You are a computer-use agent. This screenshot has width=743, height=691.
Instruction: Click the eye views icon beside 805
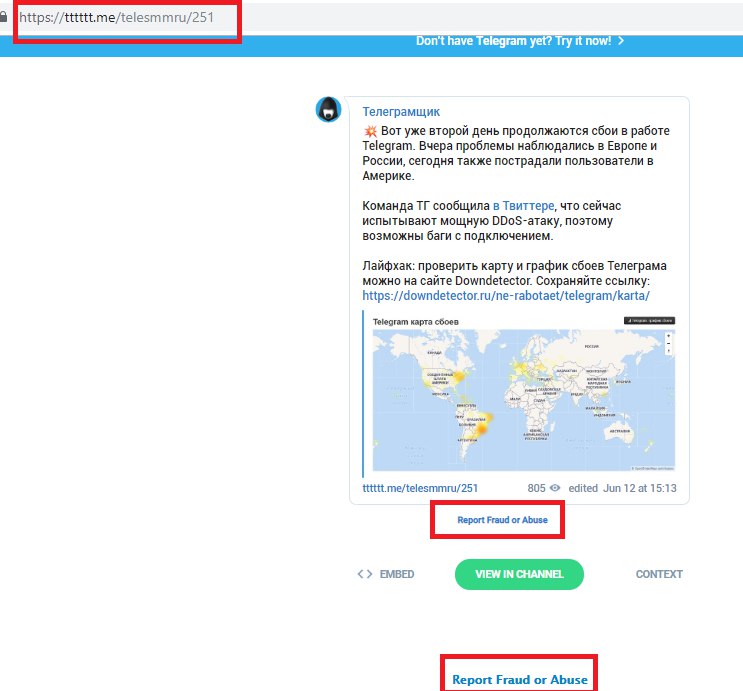(555, 488)
